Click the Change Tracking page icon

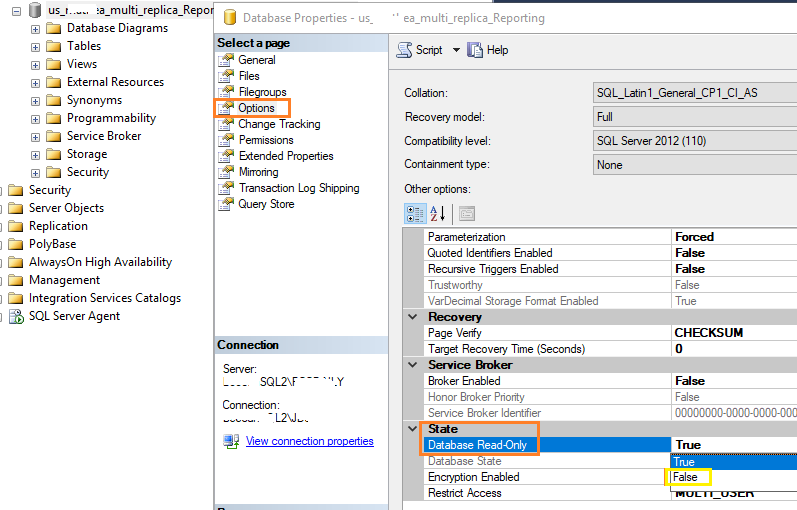tap(226, 124)
